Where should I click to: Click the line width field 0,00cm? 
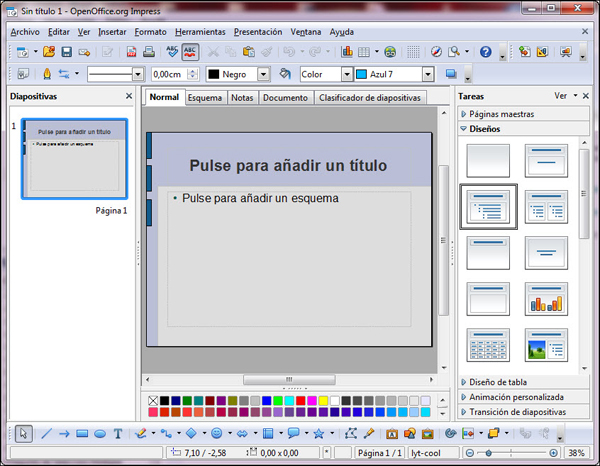pyautogui.click(x=169, y=74)
